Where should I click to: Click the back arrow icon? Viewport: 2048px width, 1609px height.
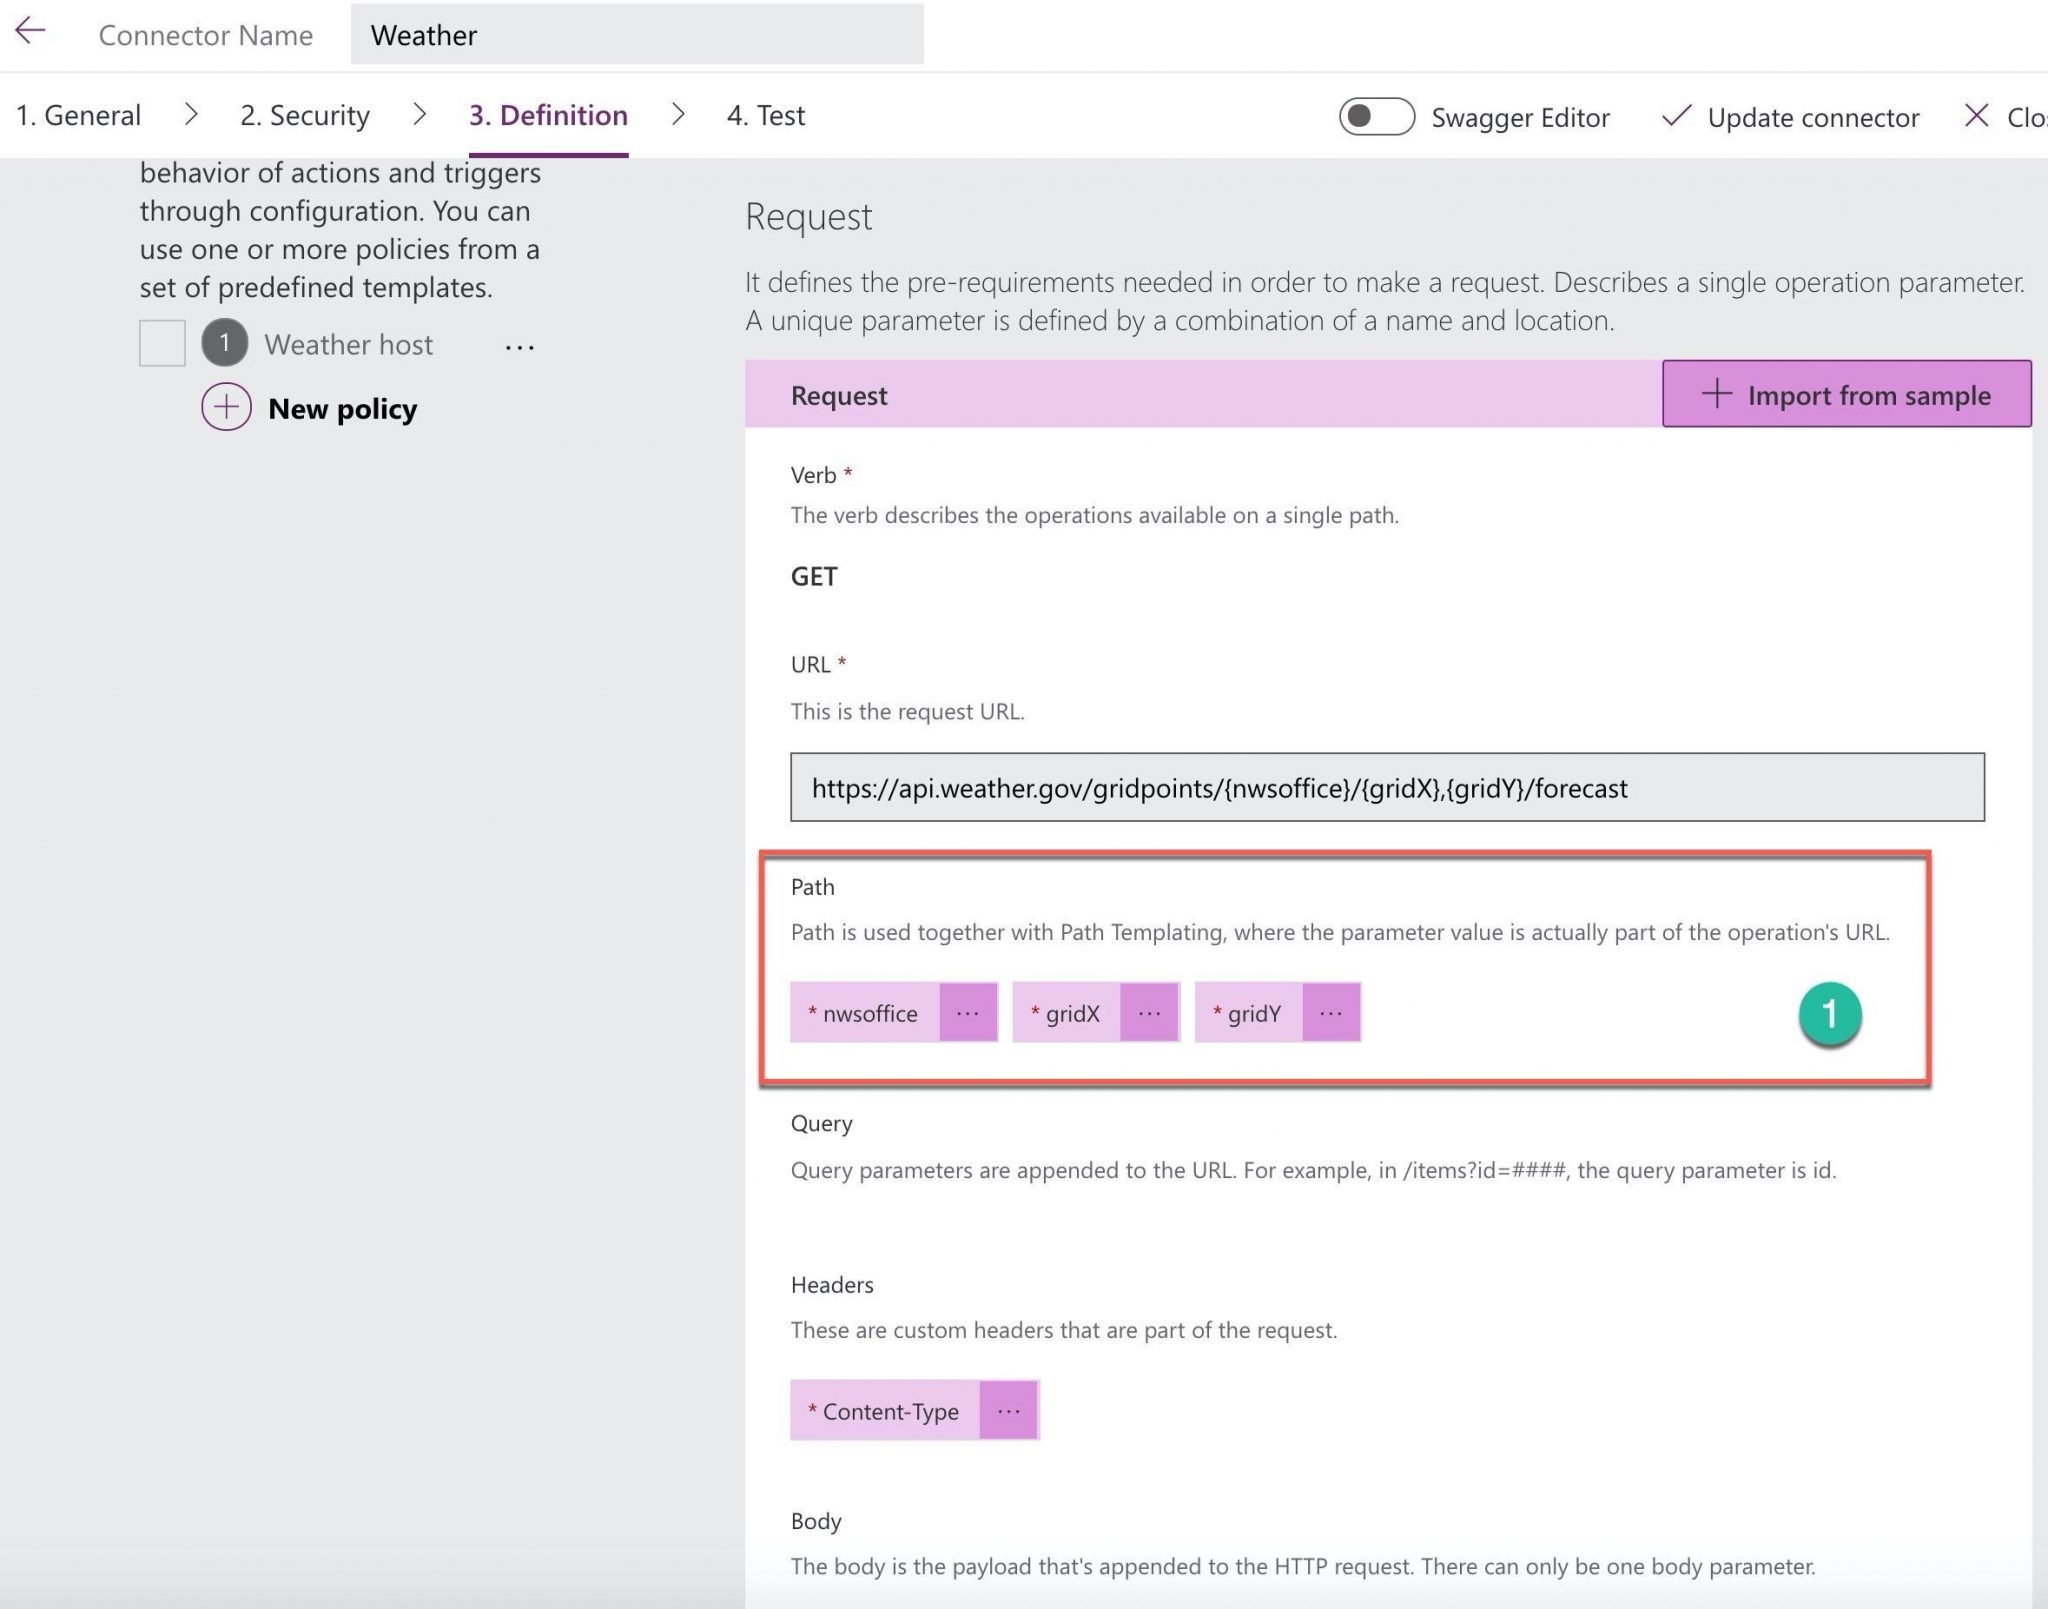tap(30, 32)
